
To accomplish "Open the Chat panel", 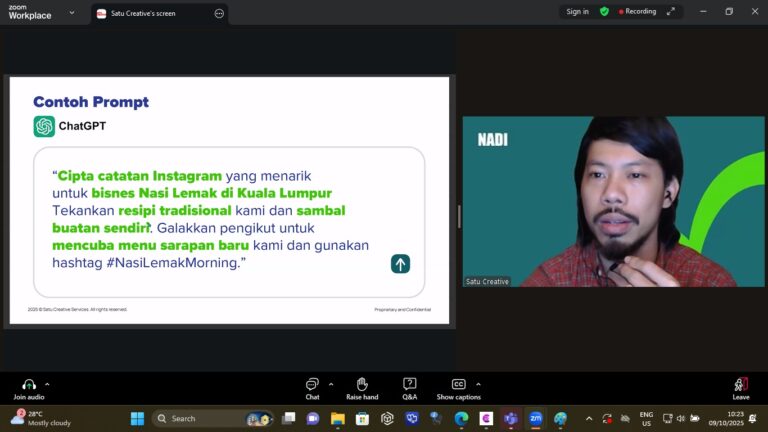I will (312, 385).
